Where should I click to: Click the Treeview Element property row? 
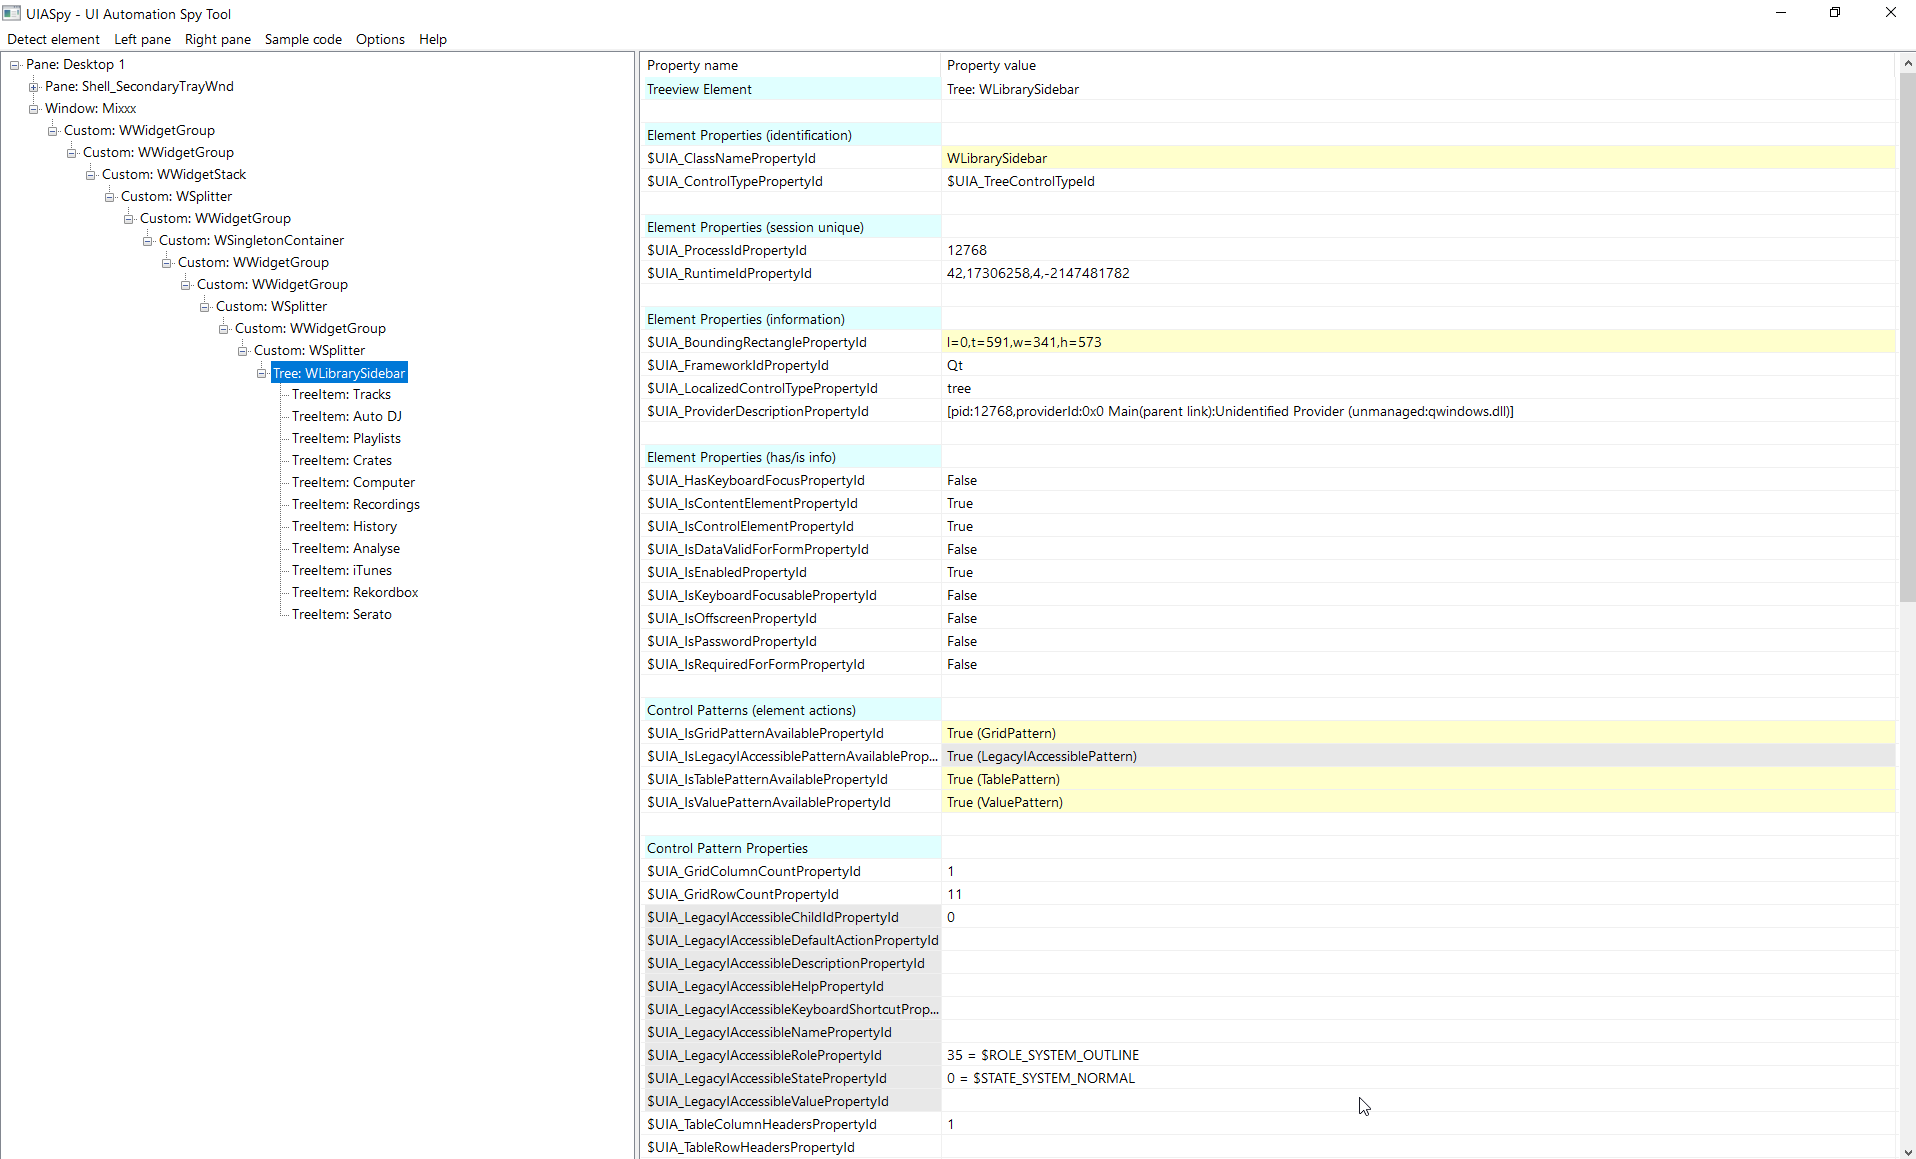click(x=1269, y=90)
